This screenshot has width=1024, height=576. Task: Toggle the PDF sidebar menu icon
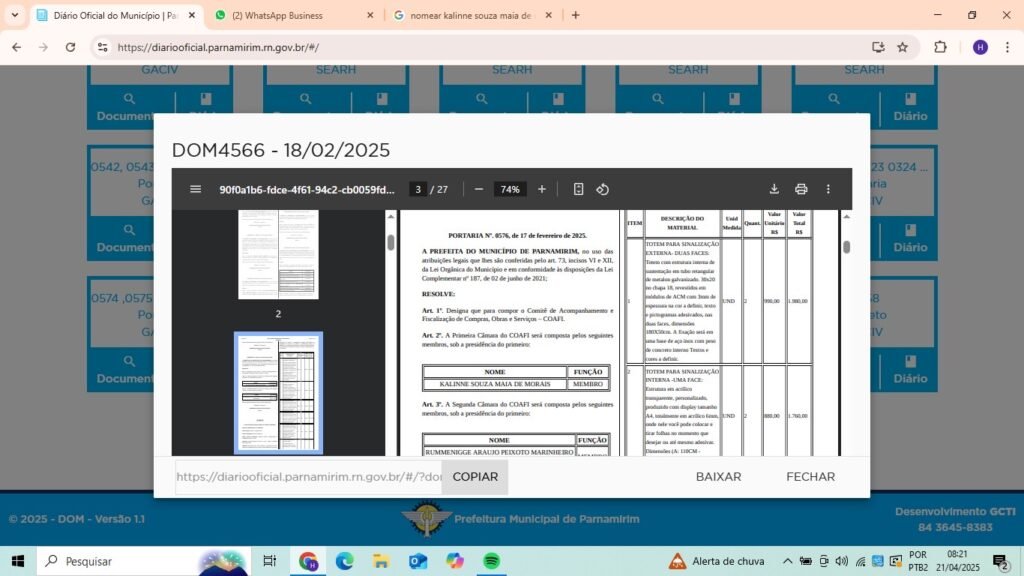[195, 189]
